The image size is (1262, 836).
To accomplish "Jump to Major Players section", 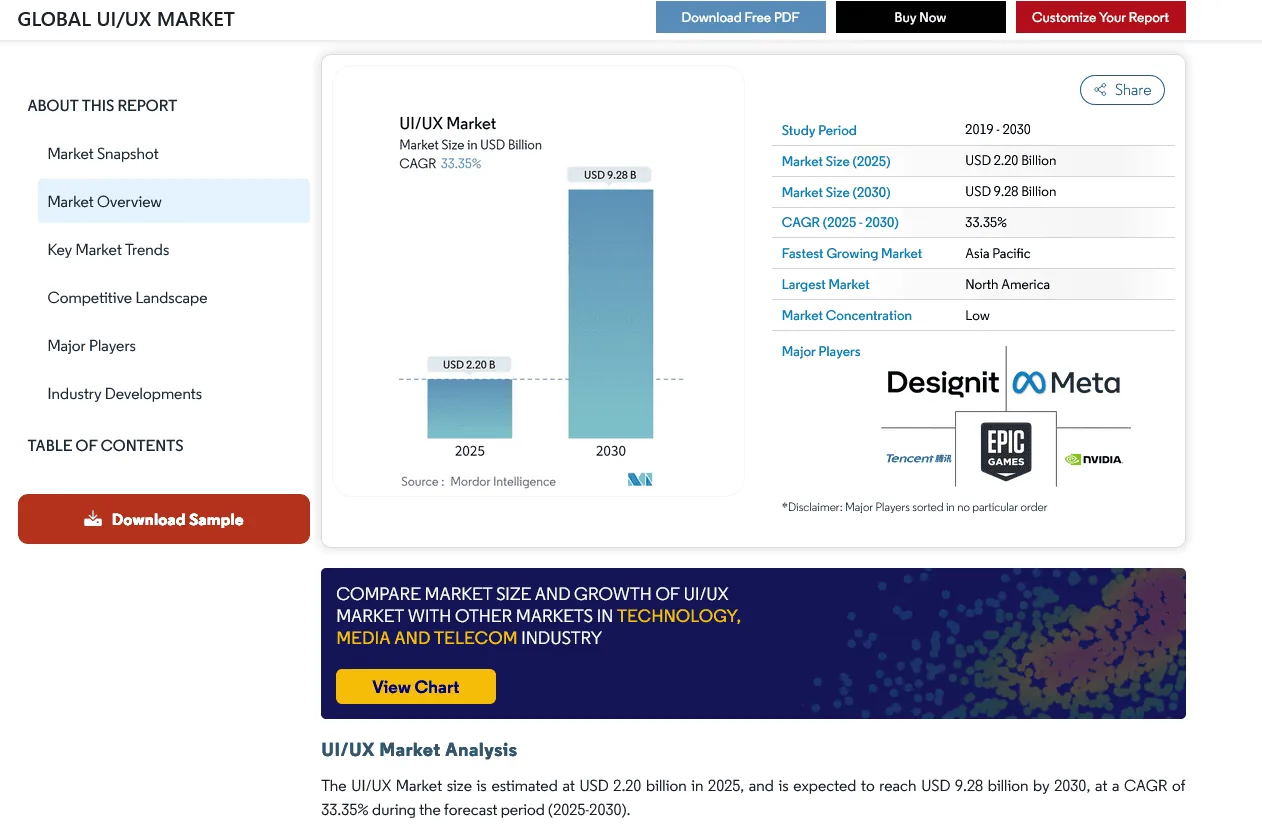I will [x=91, y=346].
